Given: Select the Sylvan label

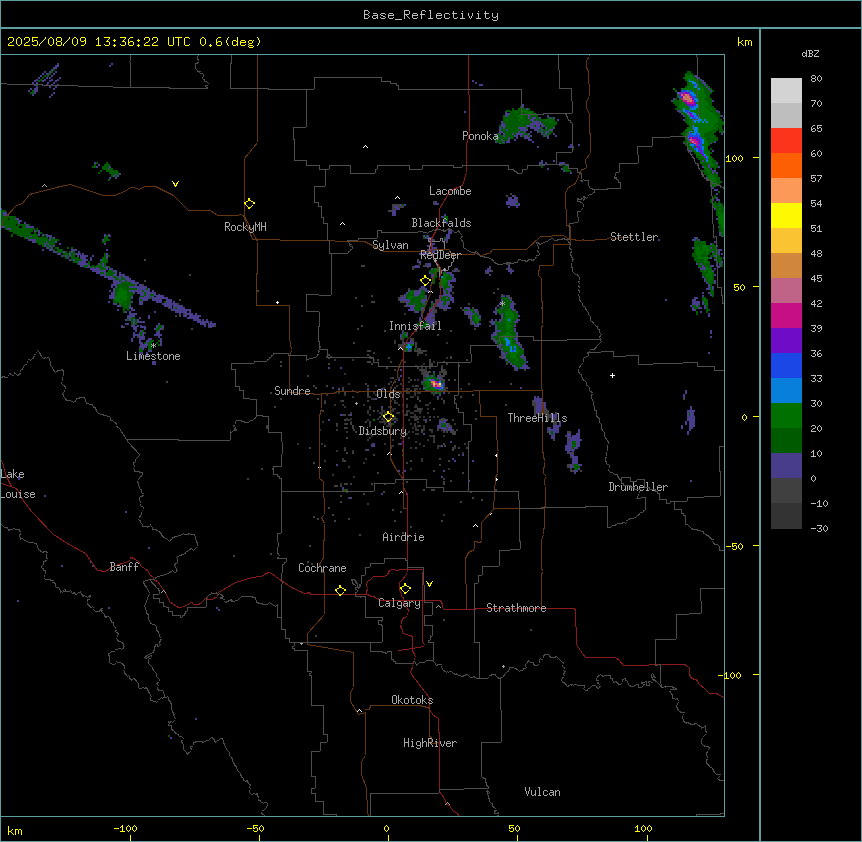Looking at the screenshot, I should (390, 245).
